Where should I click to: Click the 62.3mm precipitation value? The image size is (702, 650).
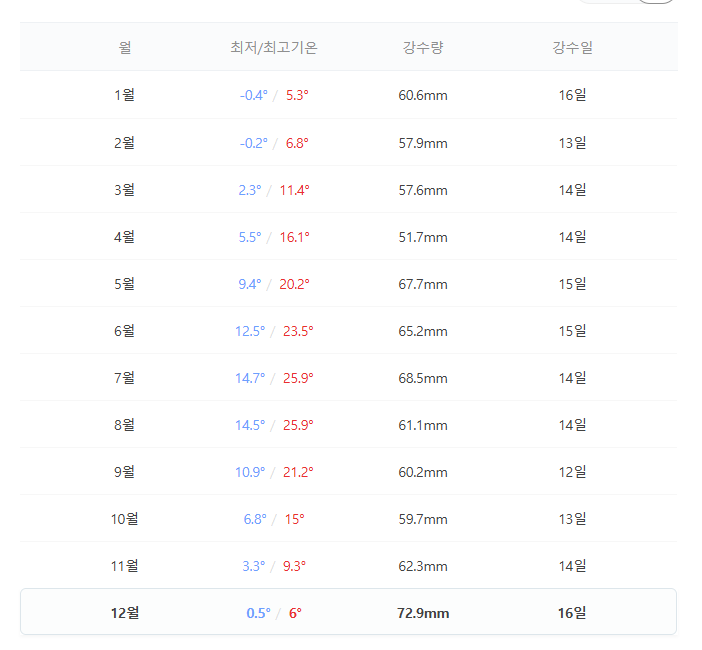[423, 566]
